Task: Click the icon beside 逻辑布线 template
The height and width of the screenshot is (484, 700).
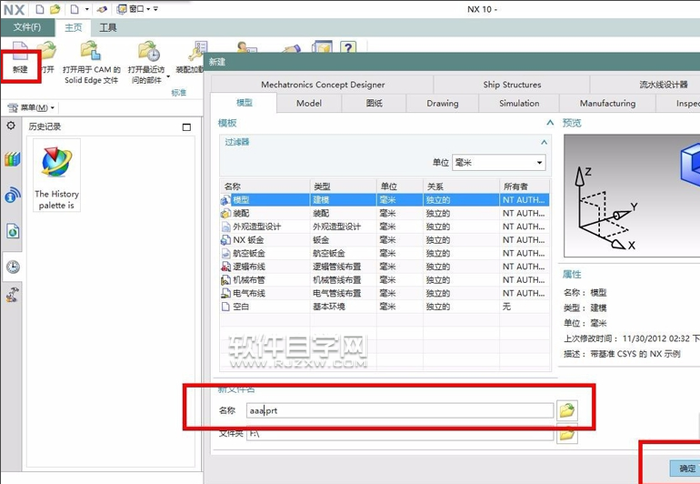Action: tap(226, 267)
